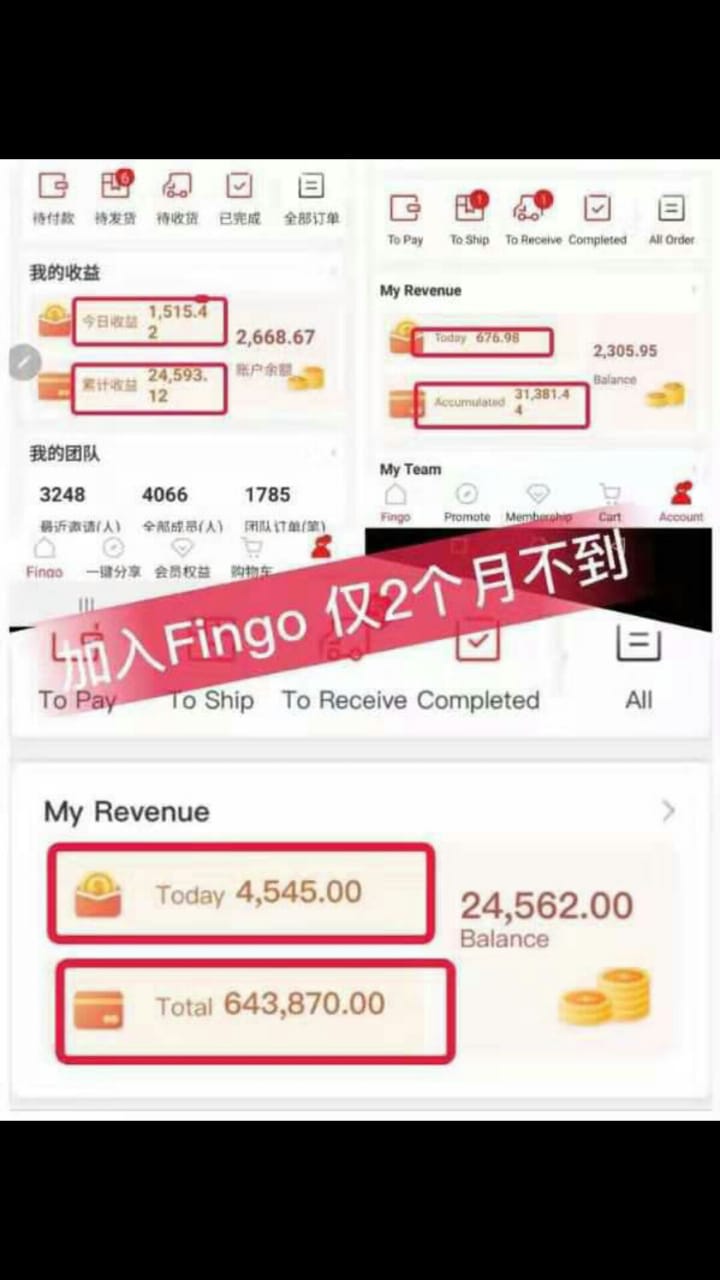Open the Cart tab
The width and height of the screenshot is (720, 1280).
click(610, 502)
